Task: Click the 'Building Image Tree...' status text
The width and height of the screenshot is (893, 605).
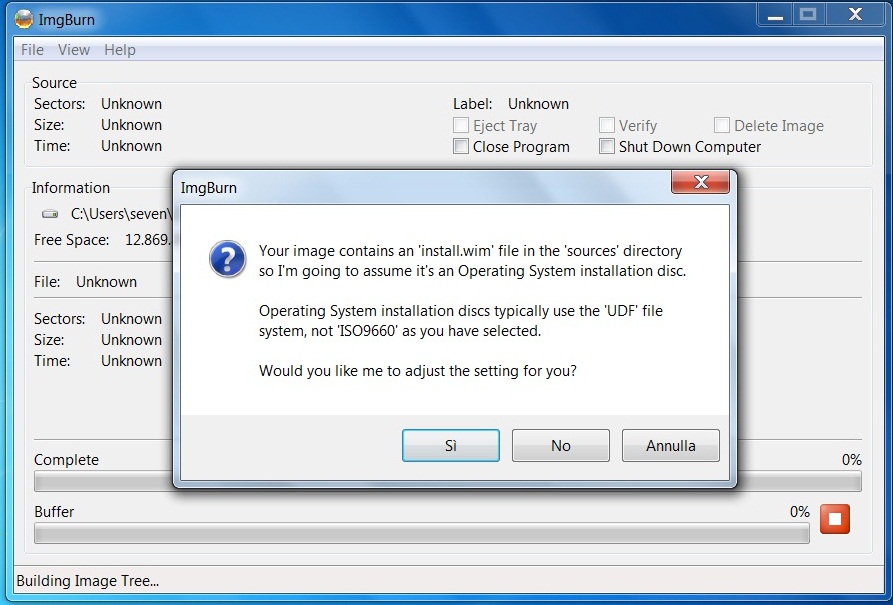Action: (x=88, y=581)
